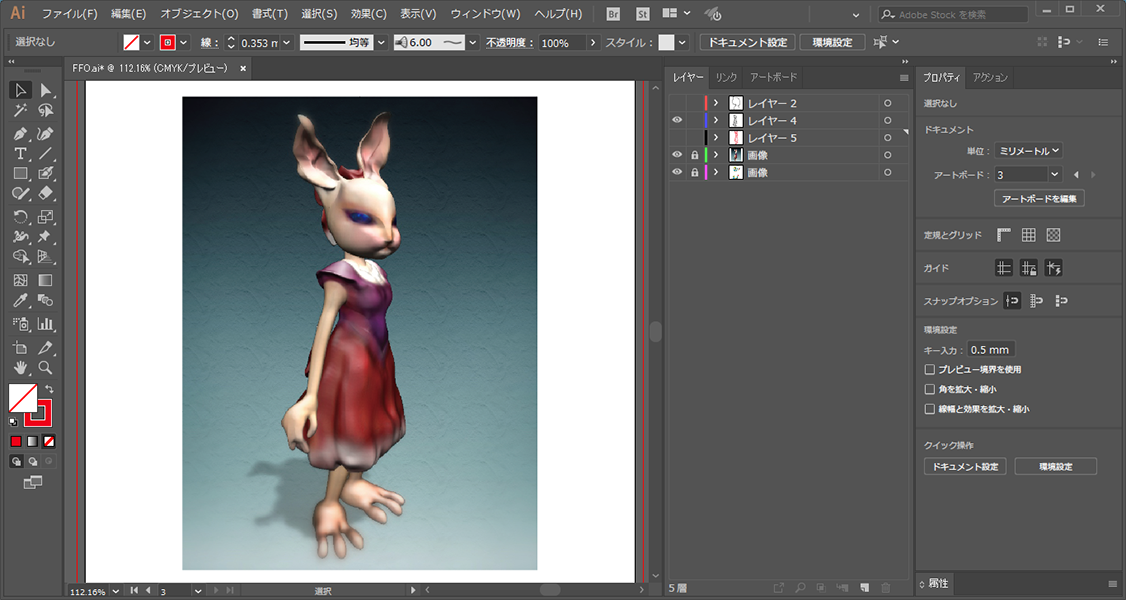Pick the Perspective Grid tool
Viewport: 1126px width, 600px height.
point(45,257)
